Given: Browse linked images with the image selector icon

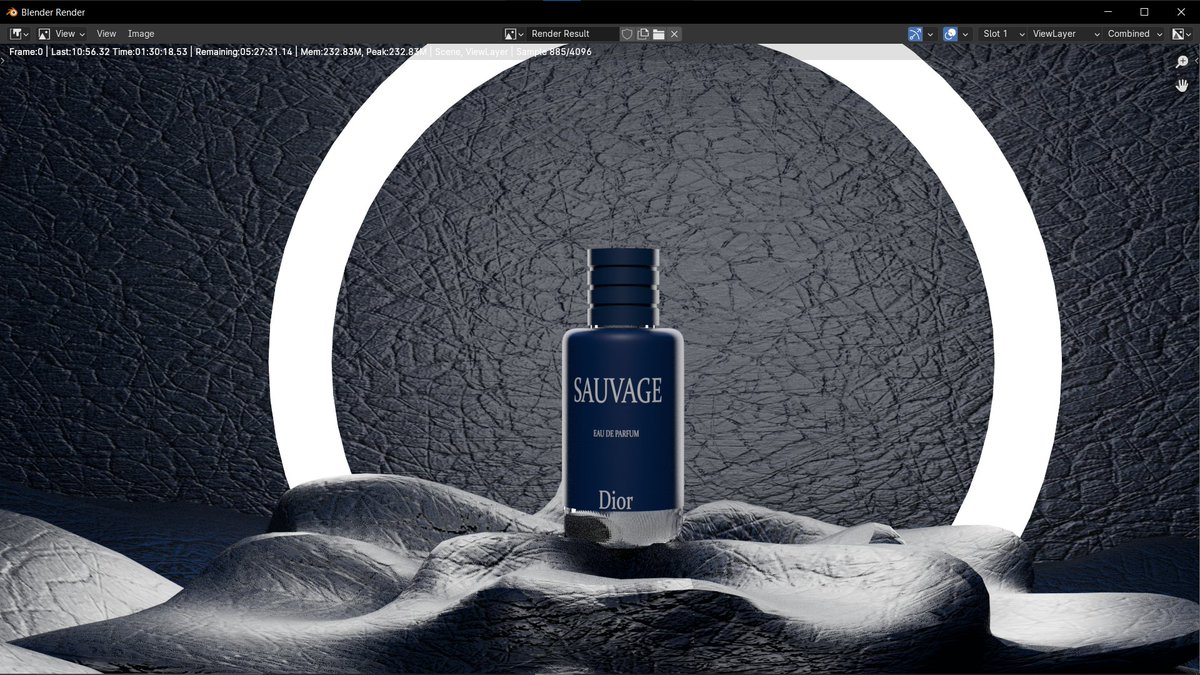Looking at the screenshot, I should [514, 34].
